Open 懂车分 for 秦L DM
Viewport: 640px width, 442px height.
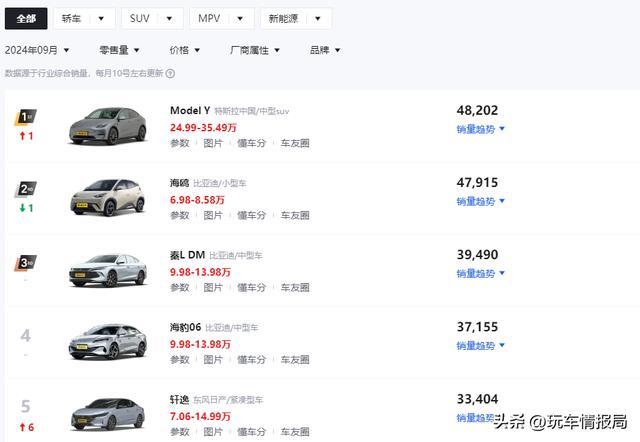pyautogui.click(x=251, y=288)
